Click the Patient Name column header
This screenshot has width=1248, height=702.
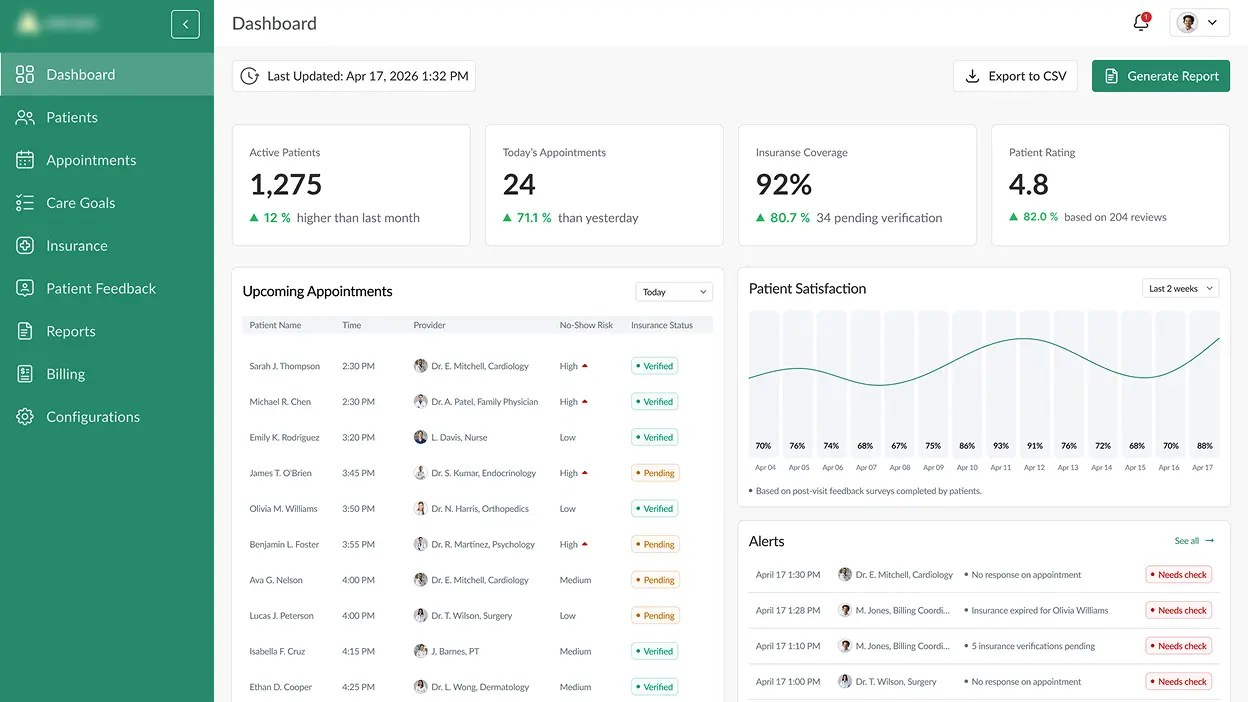click(275, 325)
